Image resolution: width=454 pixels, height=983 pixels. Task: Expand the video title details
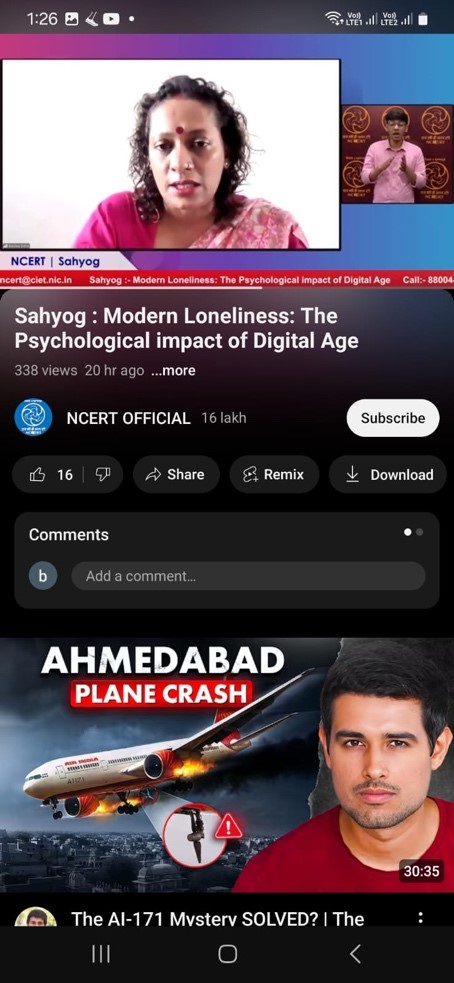coord(186,328)
